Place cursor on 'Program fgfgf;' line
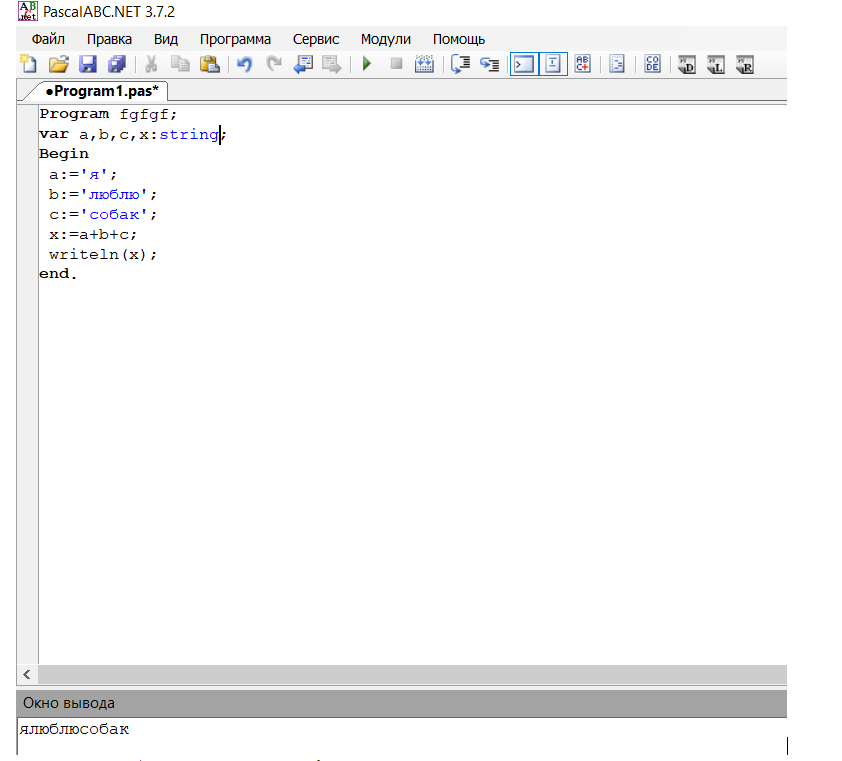The image size is (842, 761). coord(108,114)
